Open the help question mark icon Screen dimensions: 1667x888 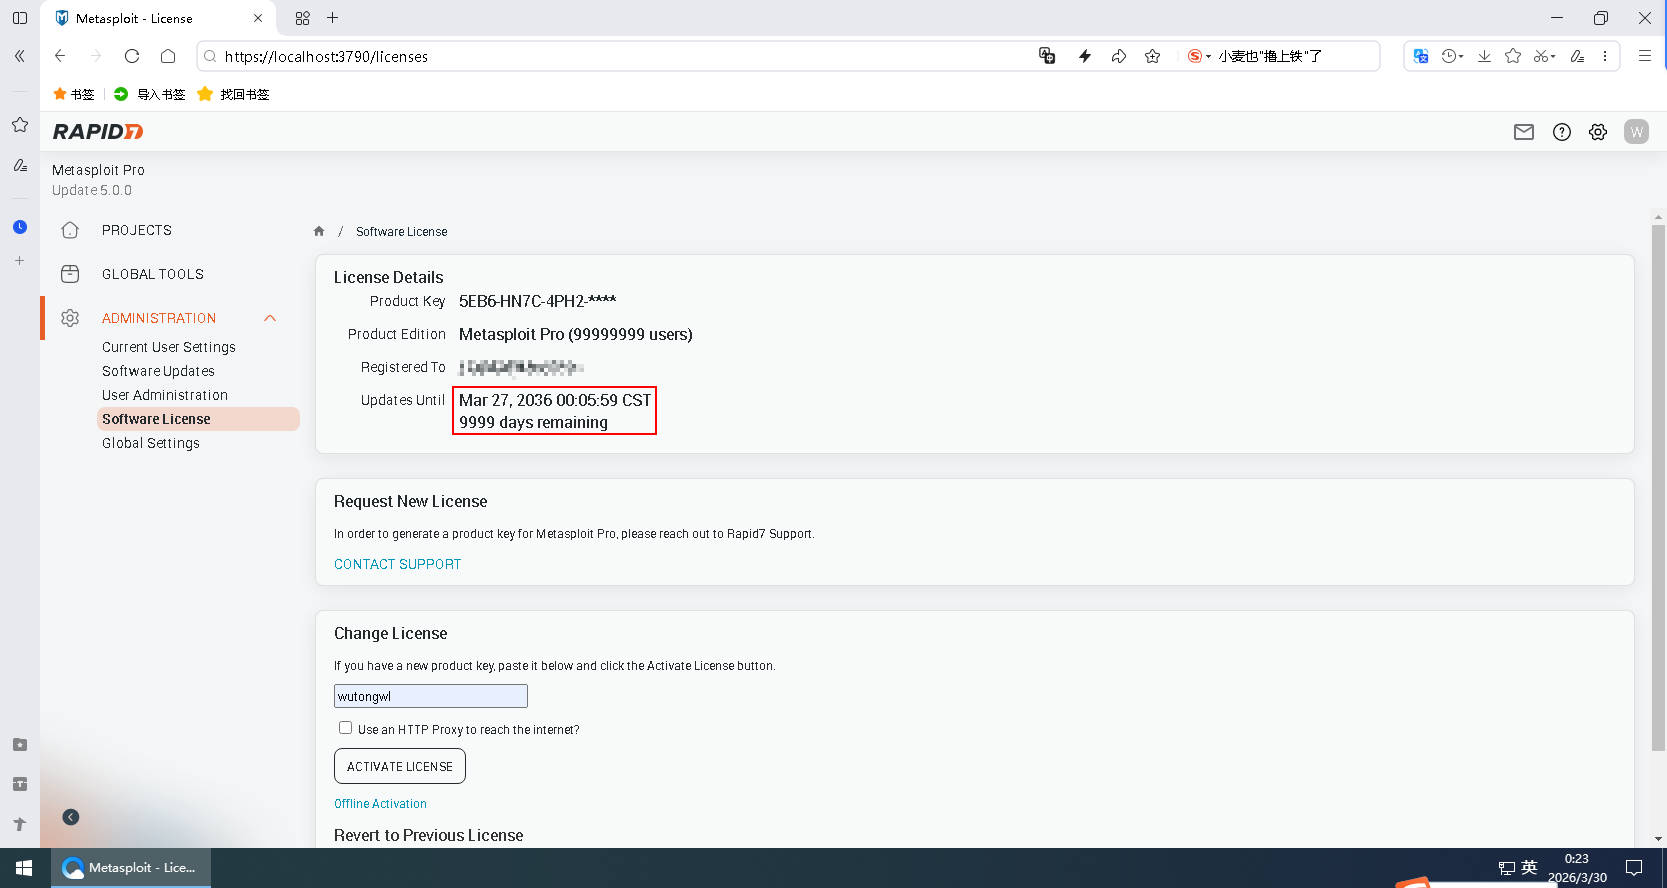click(1561, 132)
